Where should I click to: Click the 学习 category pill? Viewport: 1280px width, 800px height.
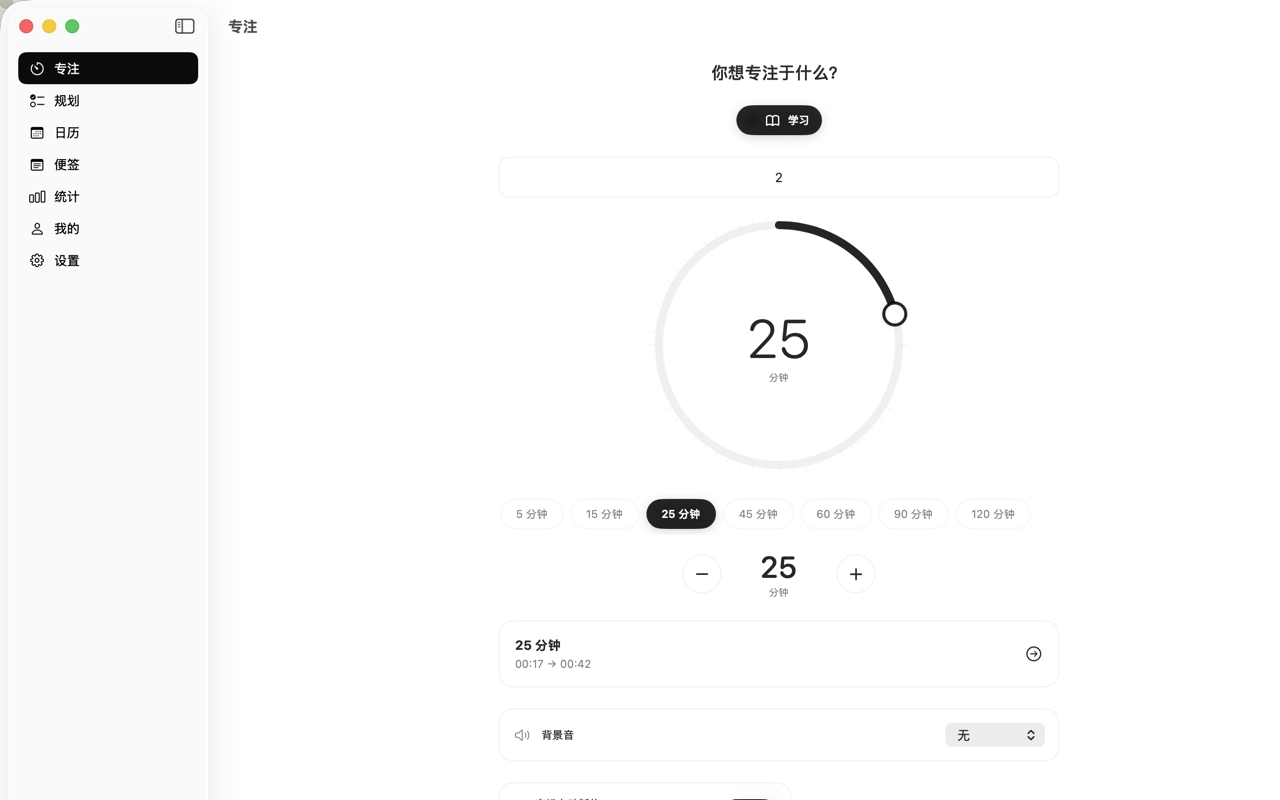tap(779, 120)
